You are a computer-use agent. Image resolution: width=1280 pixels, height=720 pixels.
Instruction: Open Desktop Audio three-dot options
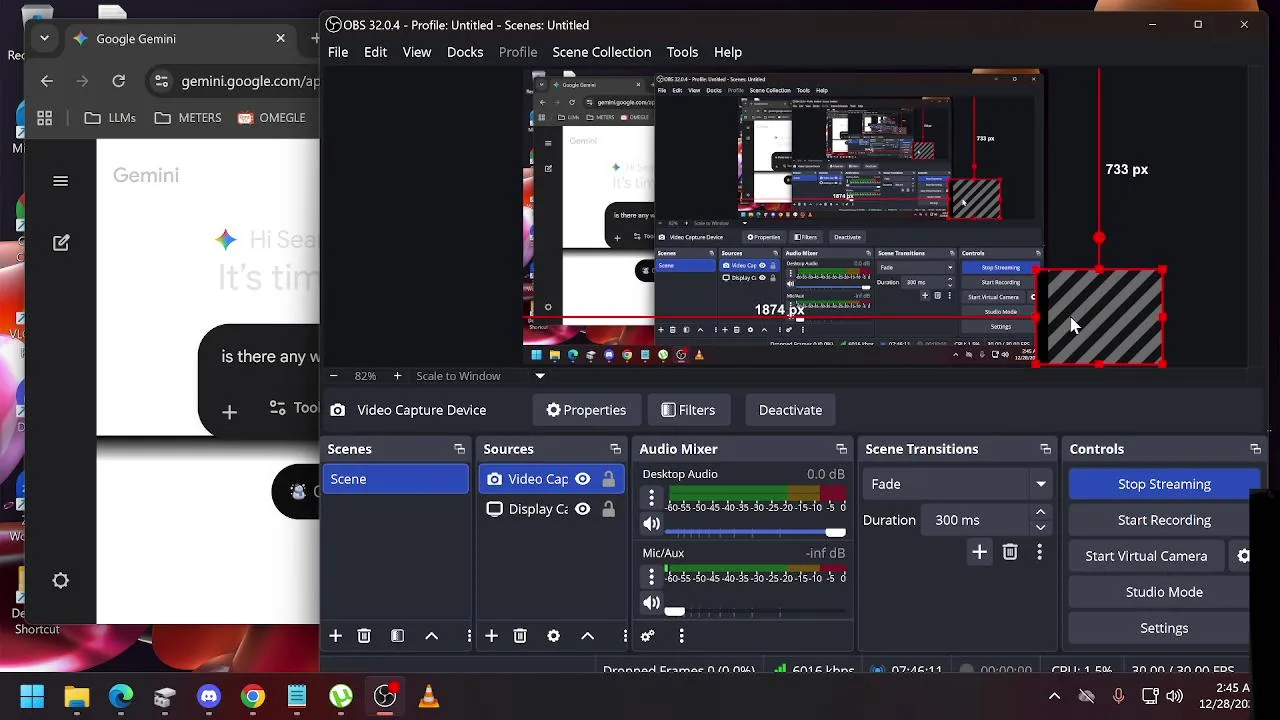tap(651, 497)
